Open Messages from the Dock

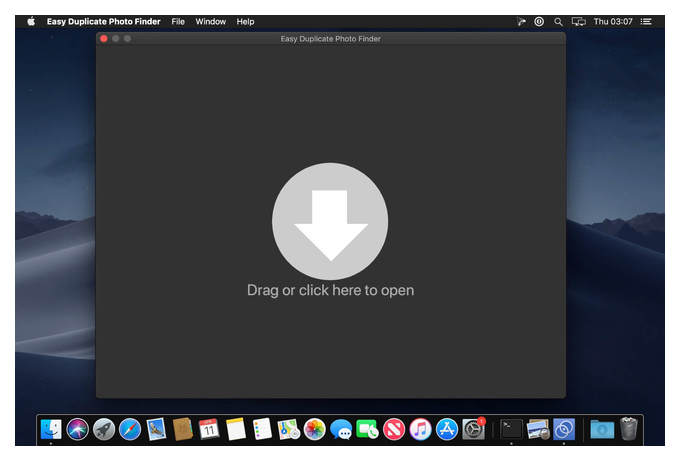coord(341,429)
